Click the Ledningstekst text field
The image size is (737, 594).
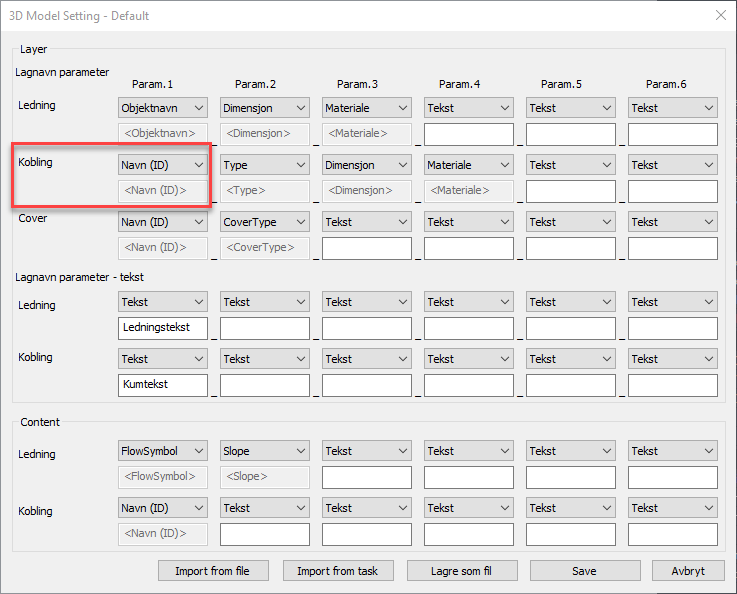tap(162, 328)
